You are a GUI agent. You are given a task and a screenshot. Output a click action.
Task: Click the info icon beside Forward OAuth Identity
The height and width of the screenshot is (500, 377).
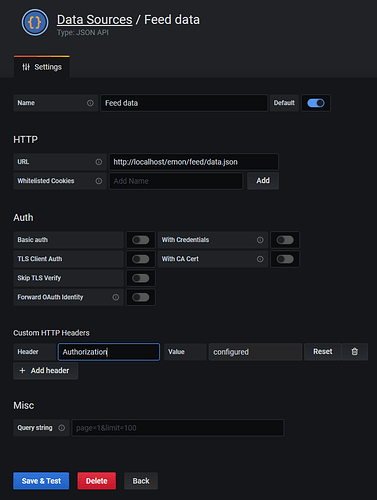[x=116, y=297]
